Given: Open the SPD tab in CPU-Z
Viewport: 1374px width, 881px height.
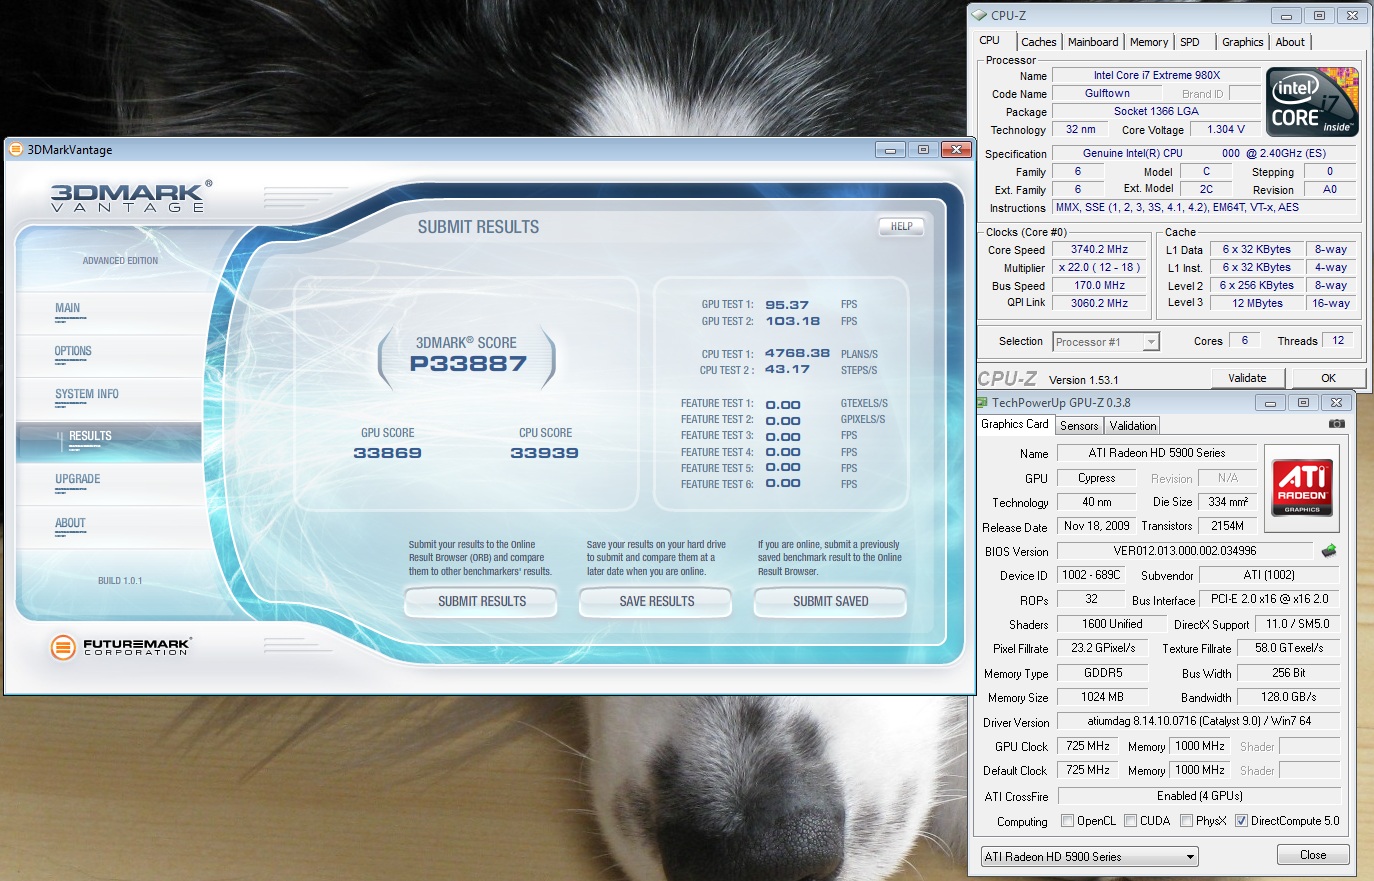Looking at the screenshot, I should (x=1189, y=42).
